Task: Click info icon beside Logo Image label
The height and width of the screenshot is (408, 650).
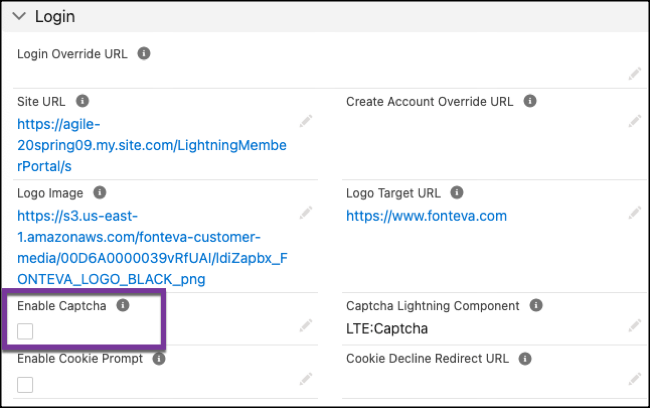Action: [x=99, y=192]
